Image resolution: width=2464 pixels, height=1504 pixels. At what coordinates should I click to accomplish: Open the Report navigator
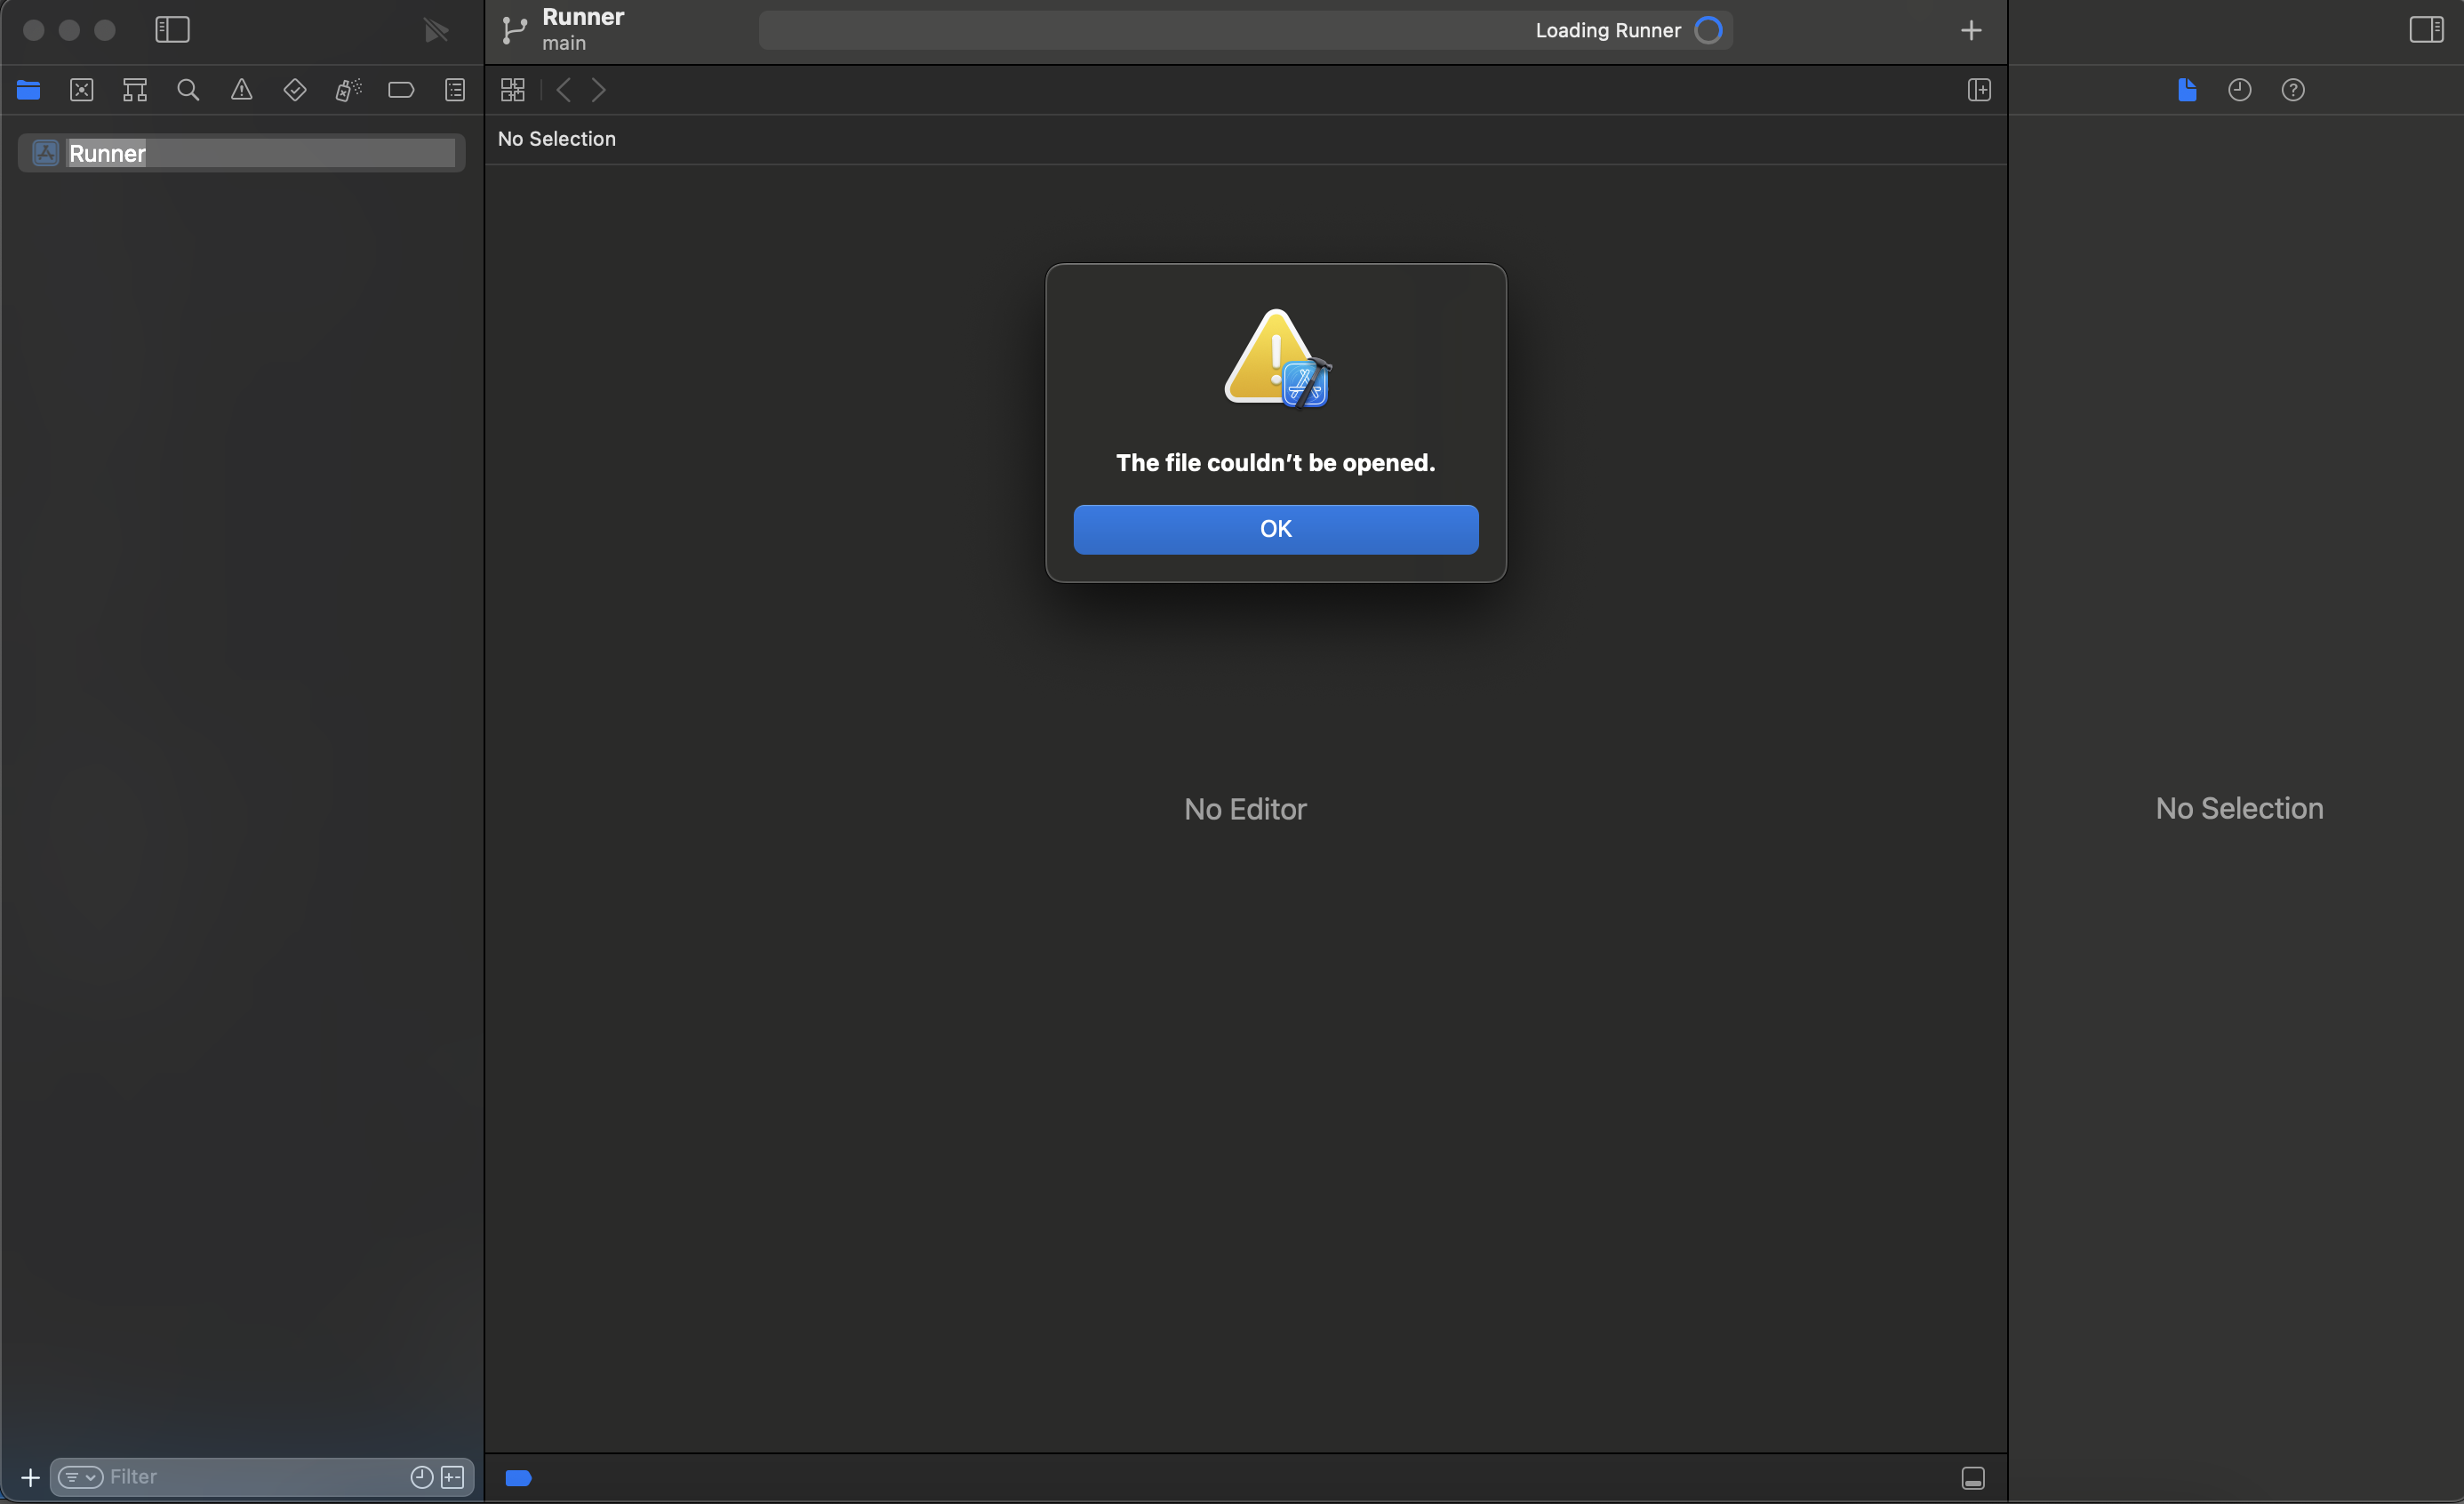[x=455, y=90]
